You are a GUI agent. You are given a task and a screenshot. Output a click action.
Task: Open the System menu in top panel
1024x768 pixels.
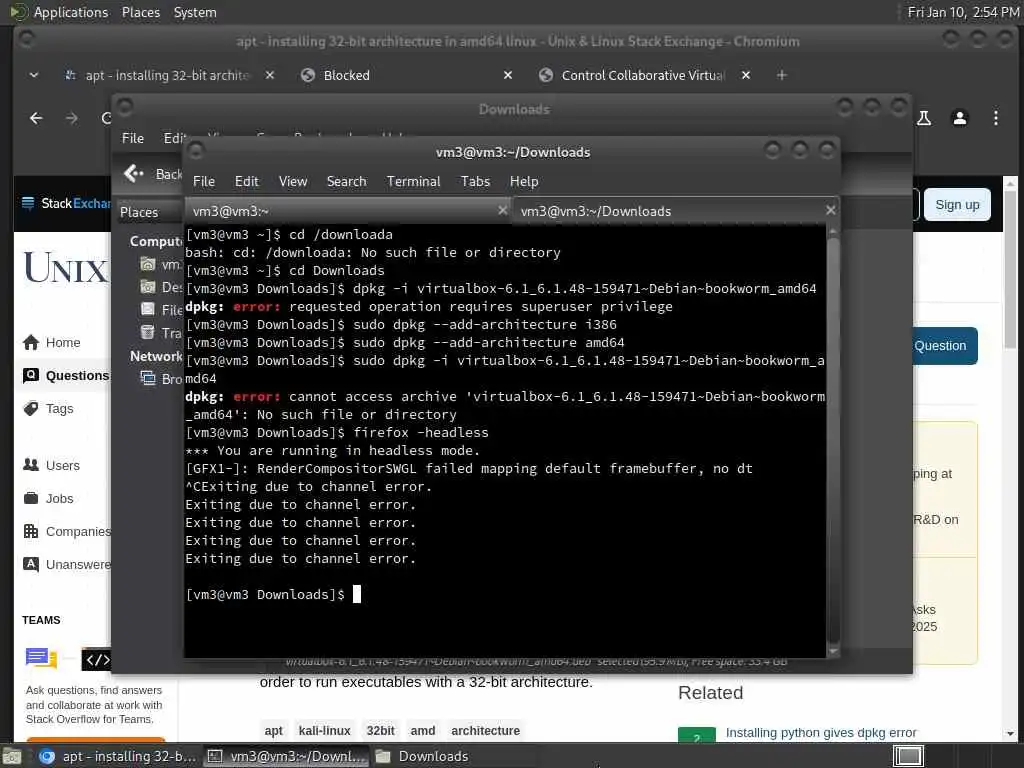click(195, 12)
